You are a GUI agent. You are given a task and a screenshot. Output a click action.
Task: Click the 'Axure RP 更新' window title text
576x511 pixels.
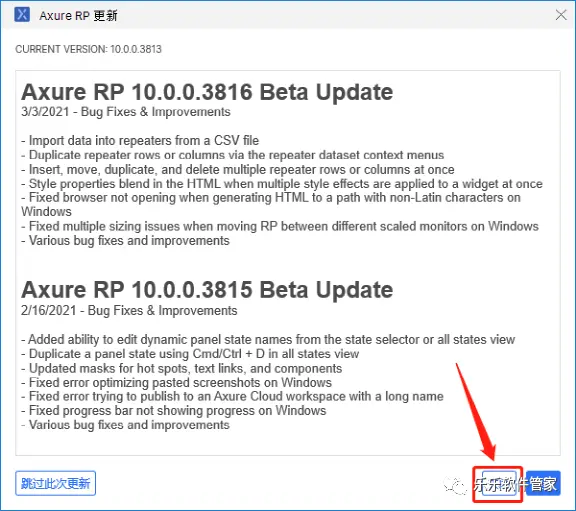pos(78,16)
